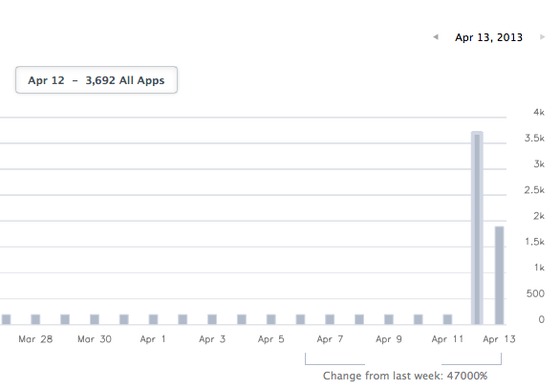The height and width of the screenshot is (389, 560).
Task: Click the '1k' y-axis value
Action: 539,268
